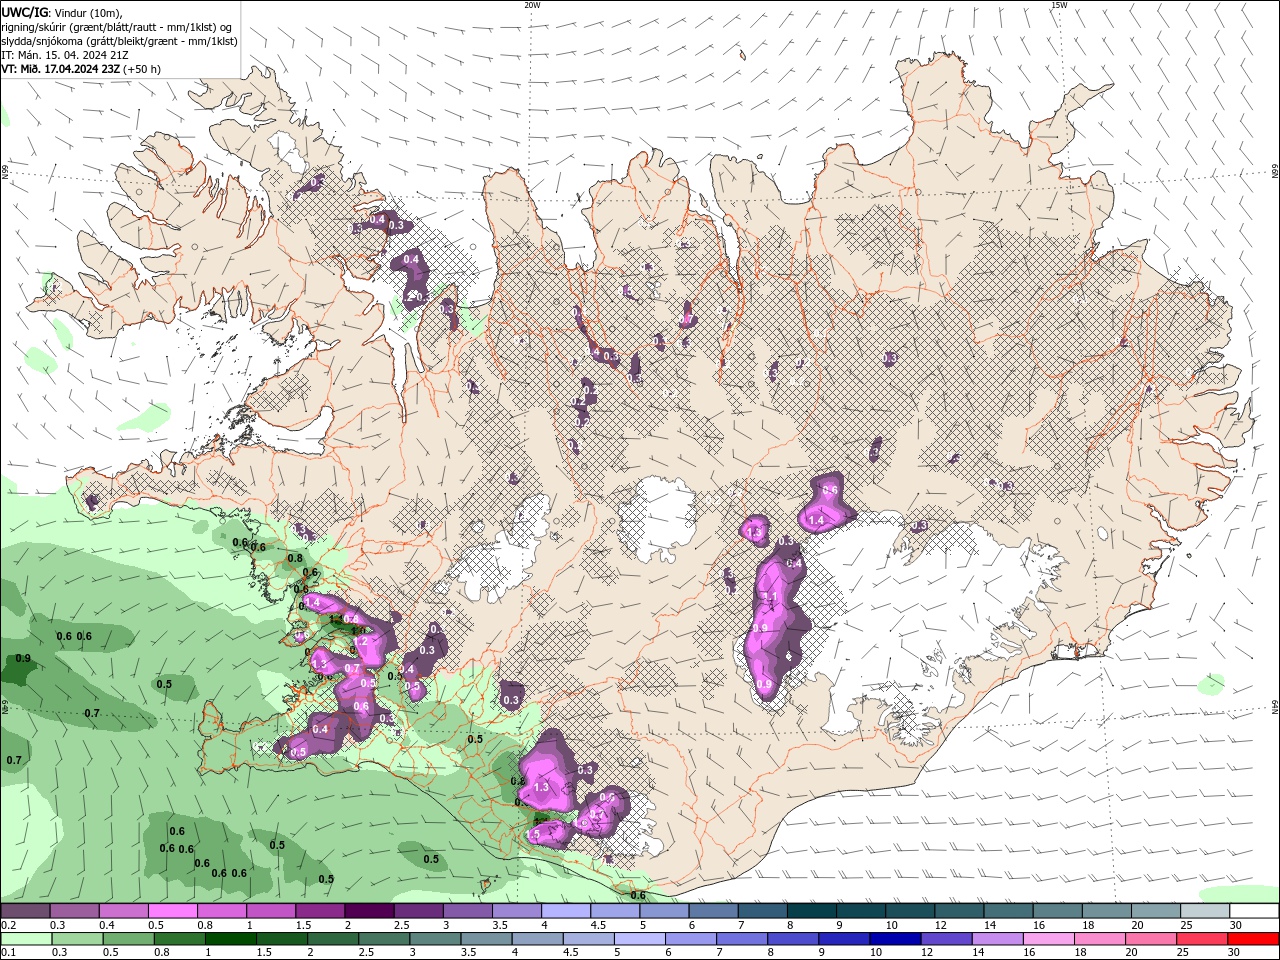
Task: Click the black '0.9' rain label over the ocean
Action: [23, 658]
